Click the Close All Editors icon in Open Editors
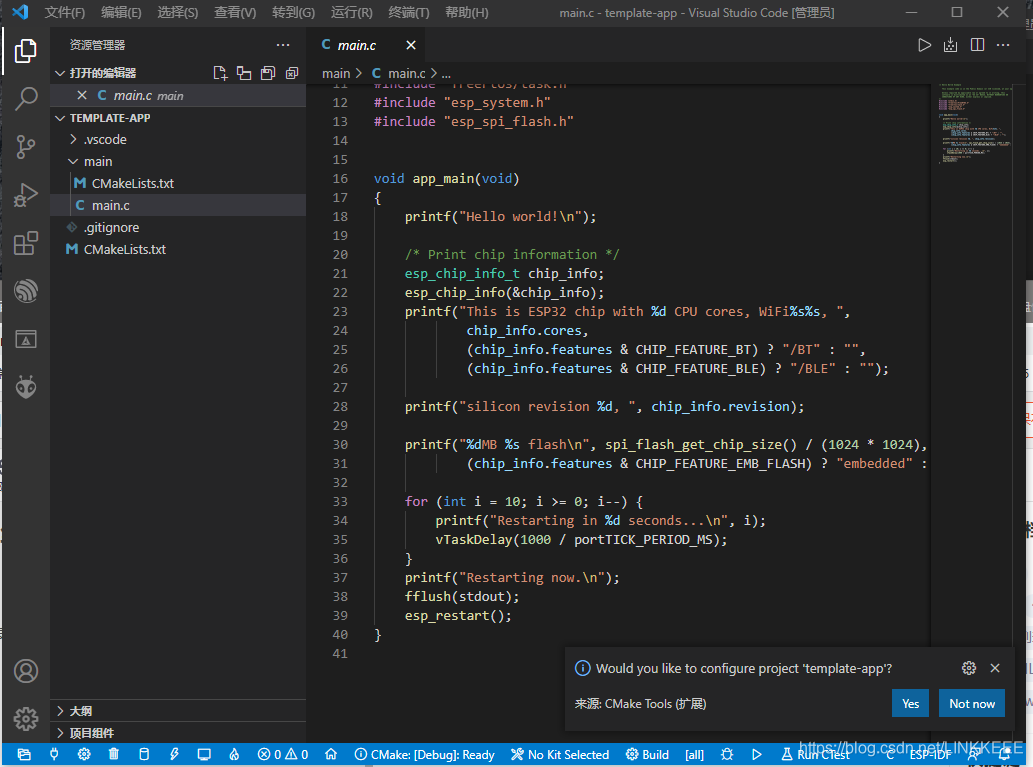This screenshot has height=767, width=1033. (292, 73)
